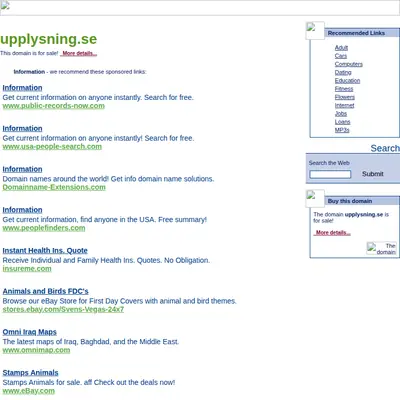Open More details link in Buy this domain box
The width and height of the screenshot is (400, 400).
[332, 233]
